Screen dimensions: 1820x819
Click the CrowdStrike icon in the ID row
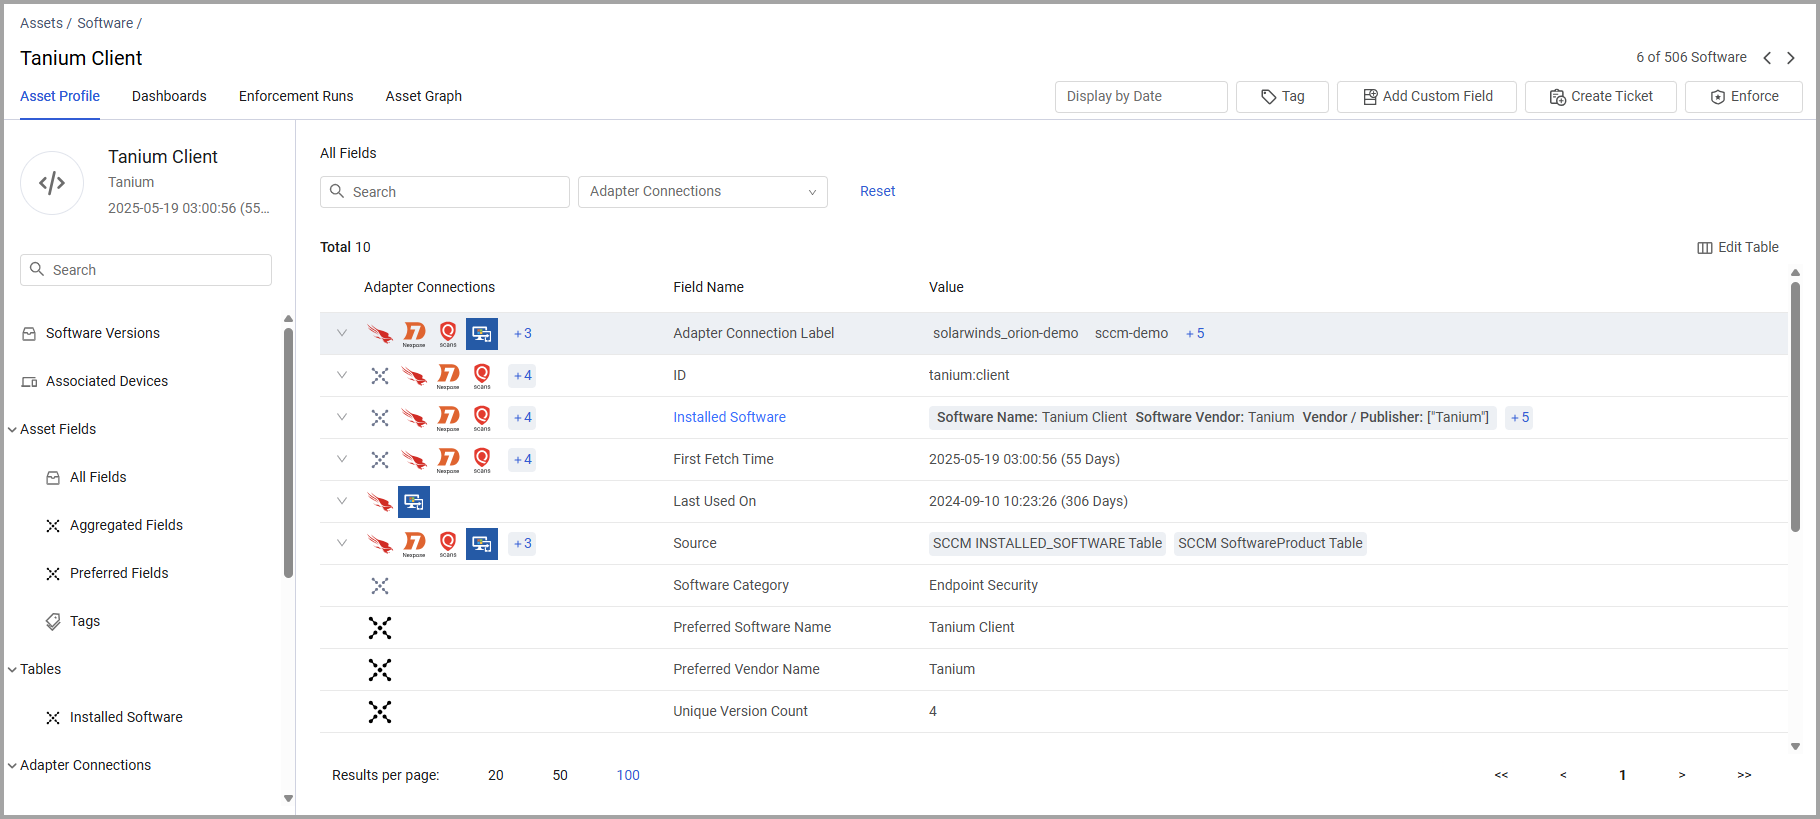414,376
